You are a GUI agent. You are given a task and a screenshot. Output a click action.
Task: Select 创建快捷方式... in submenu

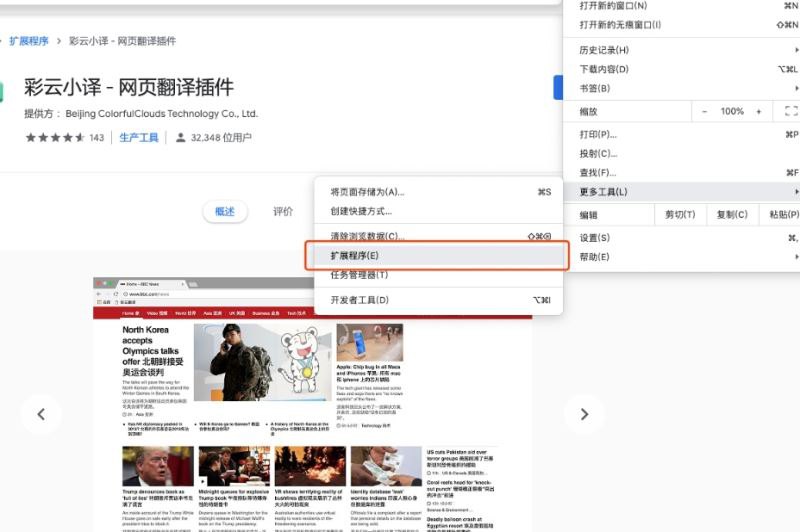[438, 211]
